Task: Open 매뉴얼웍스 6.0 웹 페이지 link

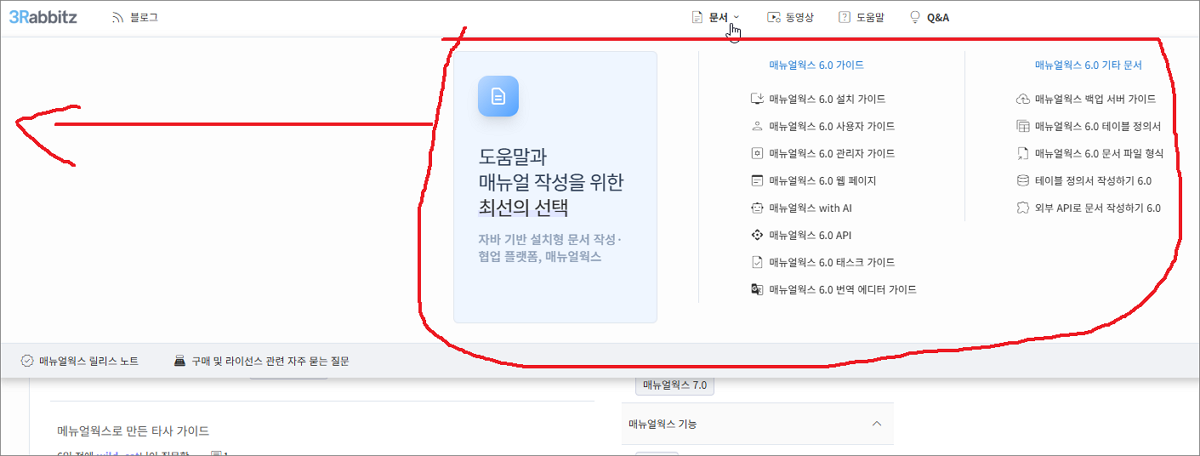Action: [x=826, y=181]
